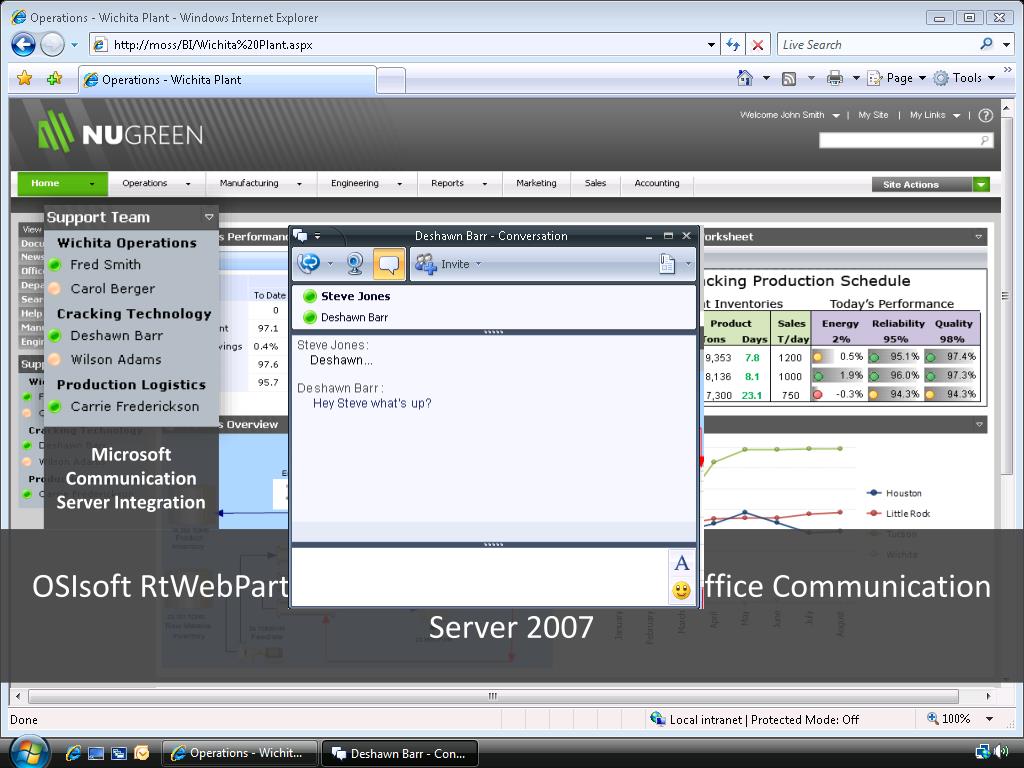Click the red Stop loading icon
Image resolution: width=1024 pixels, height=768 pixels.
point(758,44)
